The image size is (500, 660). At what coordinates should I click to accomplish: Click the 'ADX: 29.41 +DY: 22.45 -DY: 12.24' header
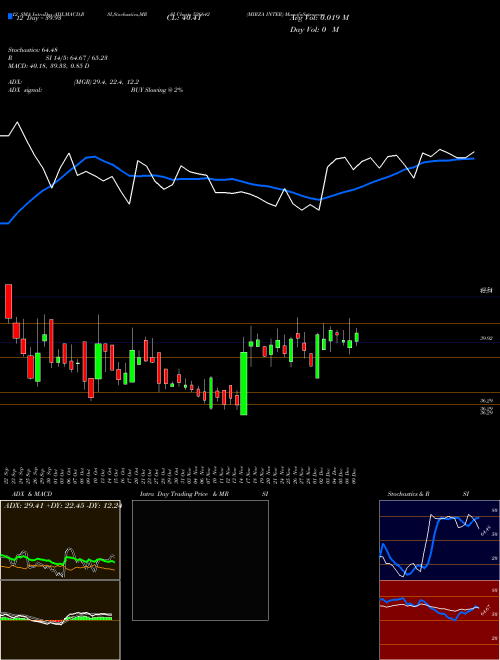pyautogui.click(x=62, y=505)
